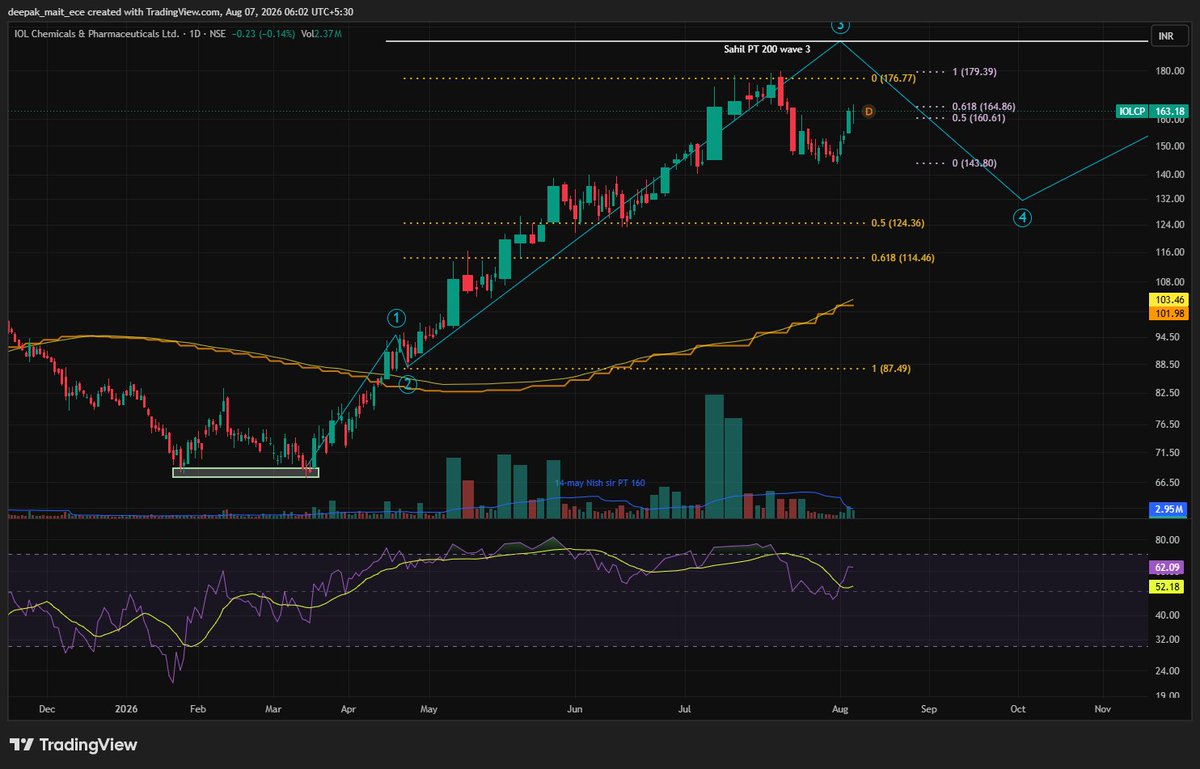Select the circled wave 1 label
The image size is (1200, 769).
point(397,319)
